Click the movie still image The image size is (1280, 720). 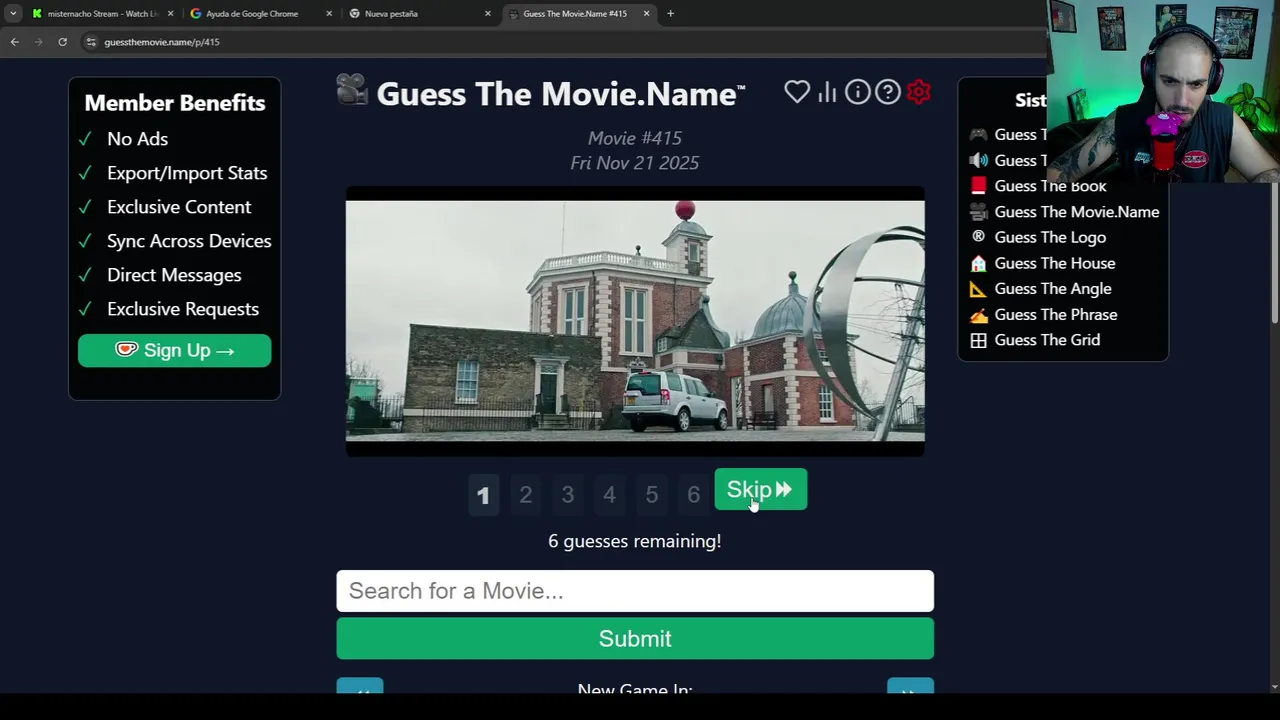pos(635,321)
